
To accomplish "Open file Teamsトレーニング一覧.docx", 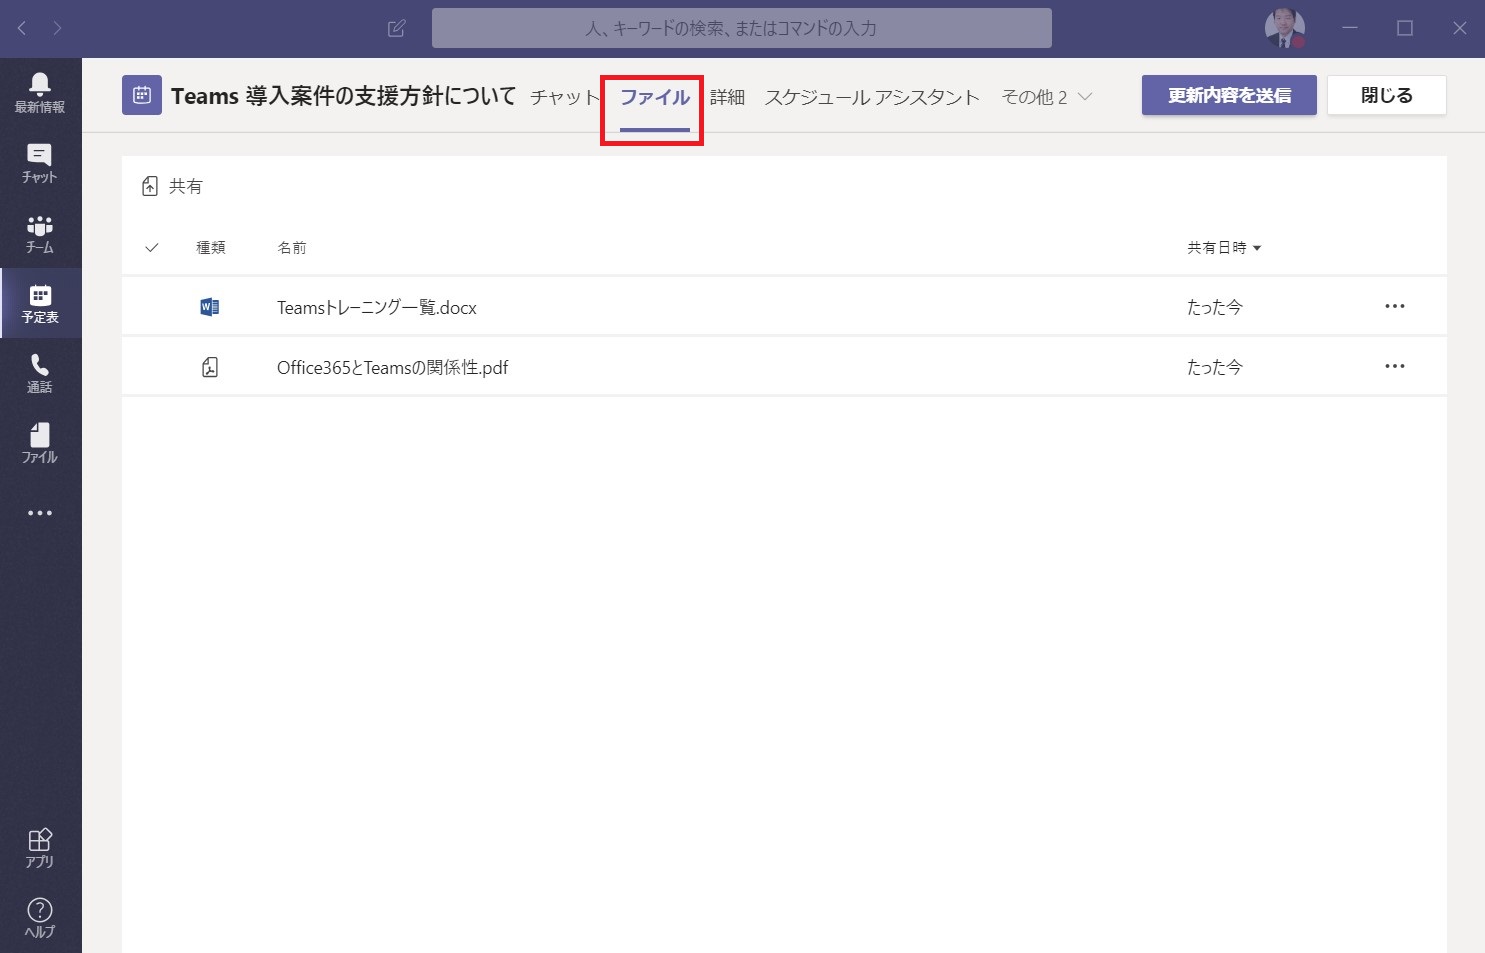I will tap(377, 308).
